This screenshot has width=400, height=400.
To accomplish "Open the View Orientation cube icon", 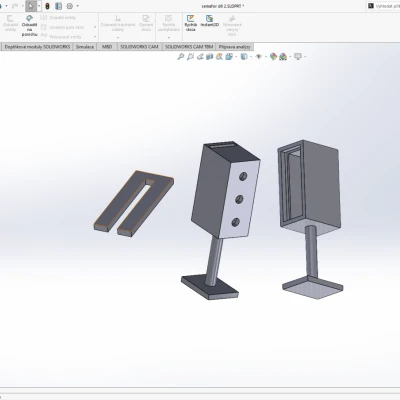I will coord(229,57).
